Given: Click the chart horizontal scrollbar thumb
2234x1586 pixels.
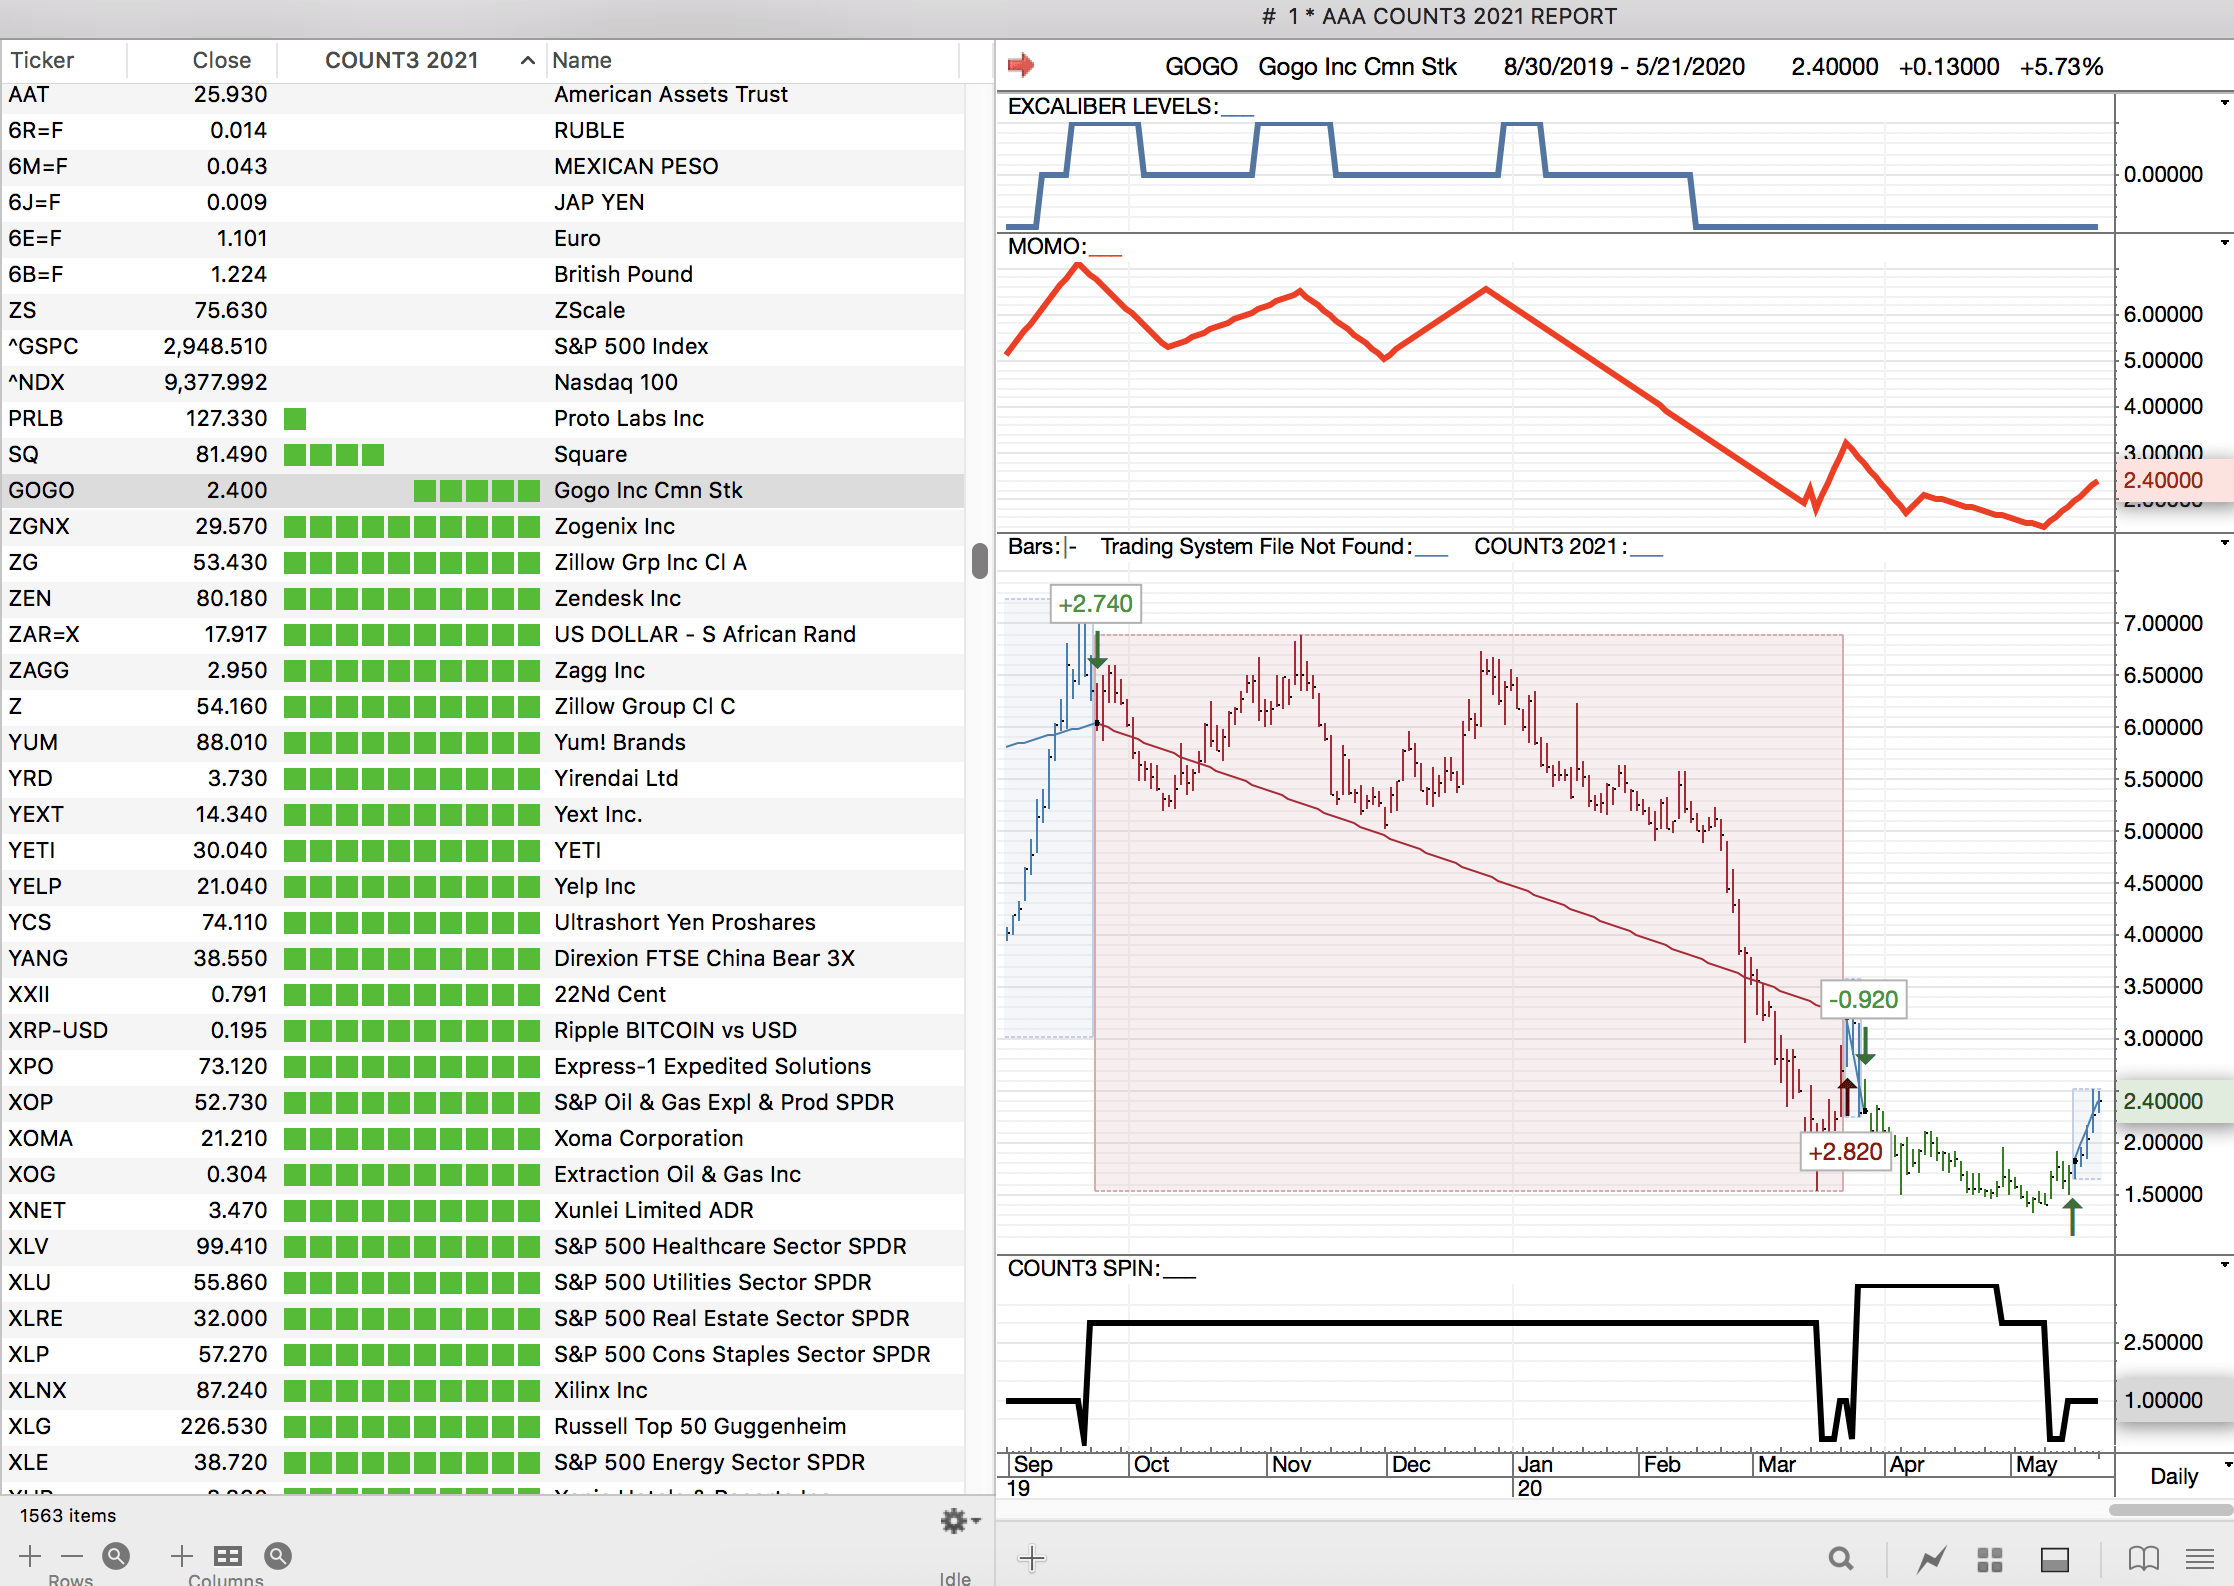Looking at the screenshot, I should (x=2170, y=1510).
